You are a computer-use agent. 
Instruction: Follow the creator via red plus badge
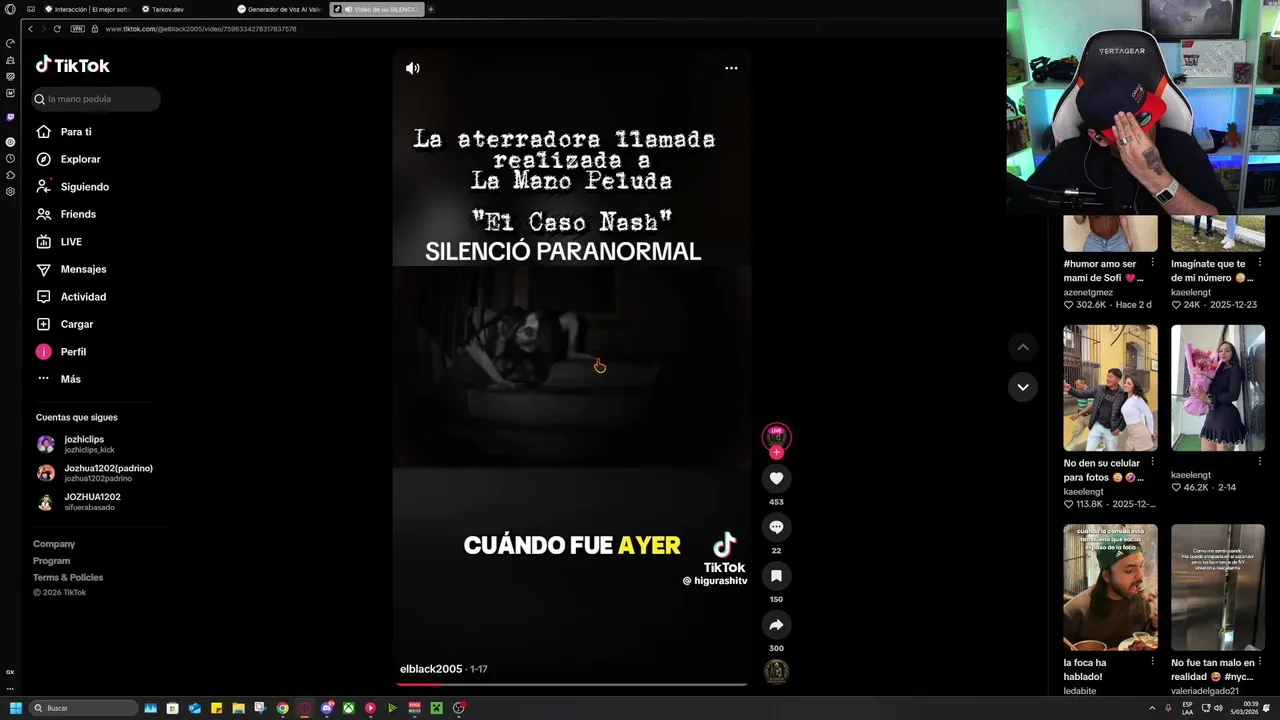coord(776,452)
